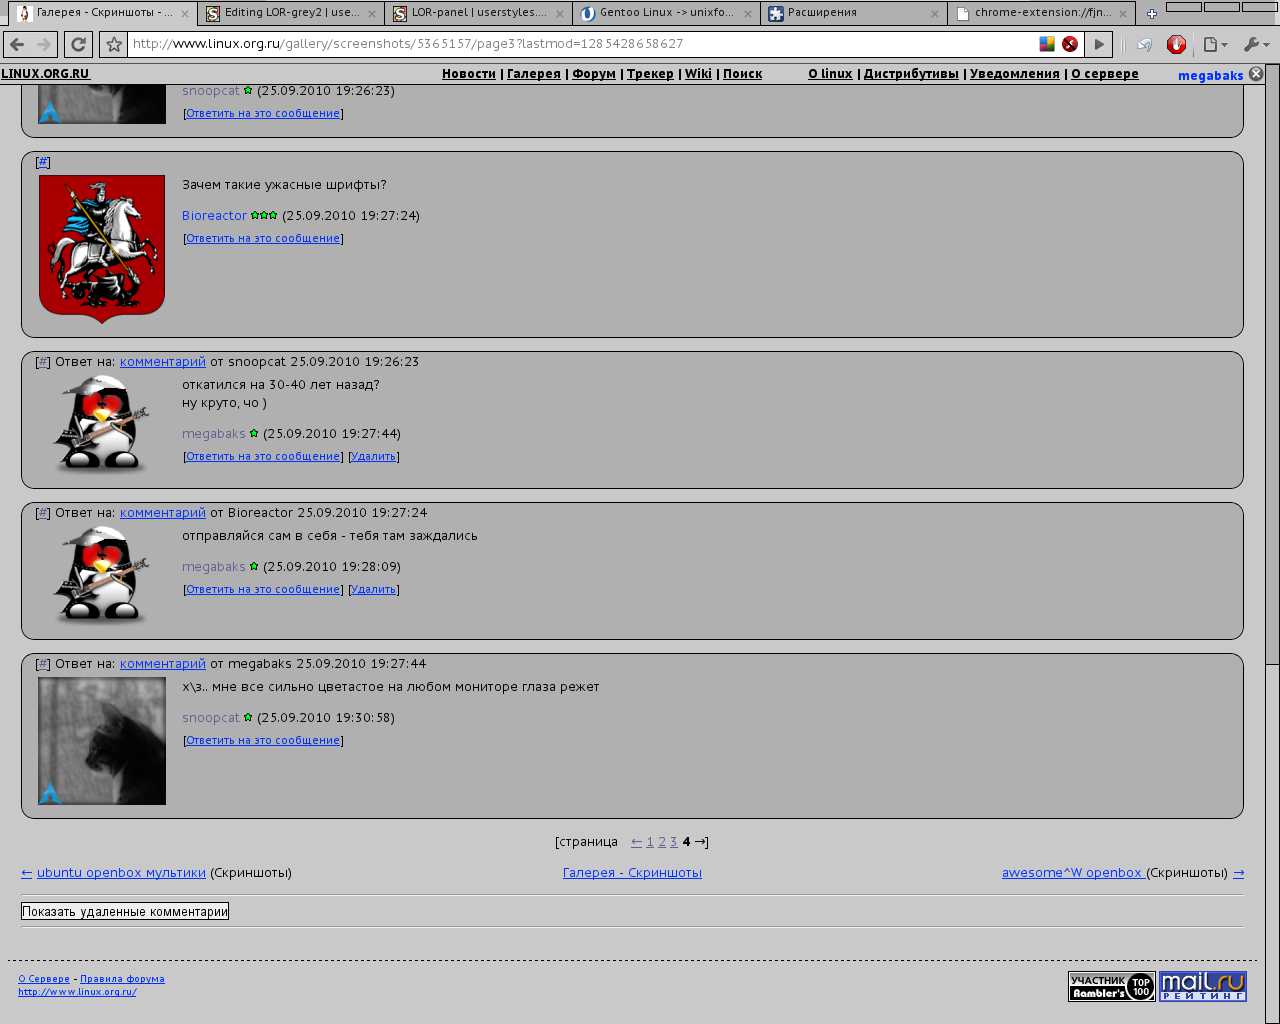Viewport: 1280px width, 1024px height.
Task: Go to page 3 of comments
Action: [674, 842]
